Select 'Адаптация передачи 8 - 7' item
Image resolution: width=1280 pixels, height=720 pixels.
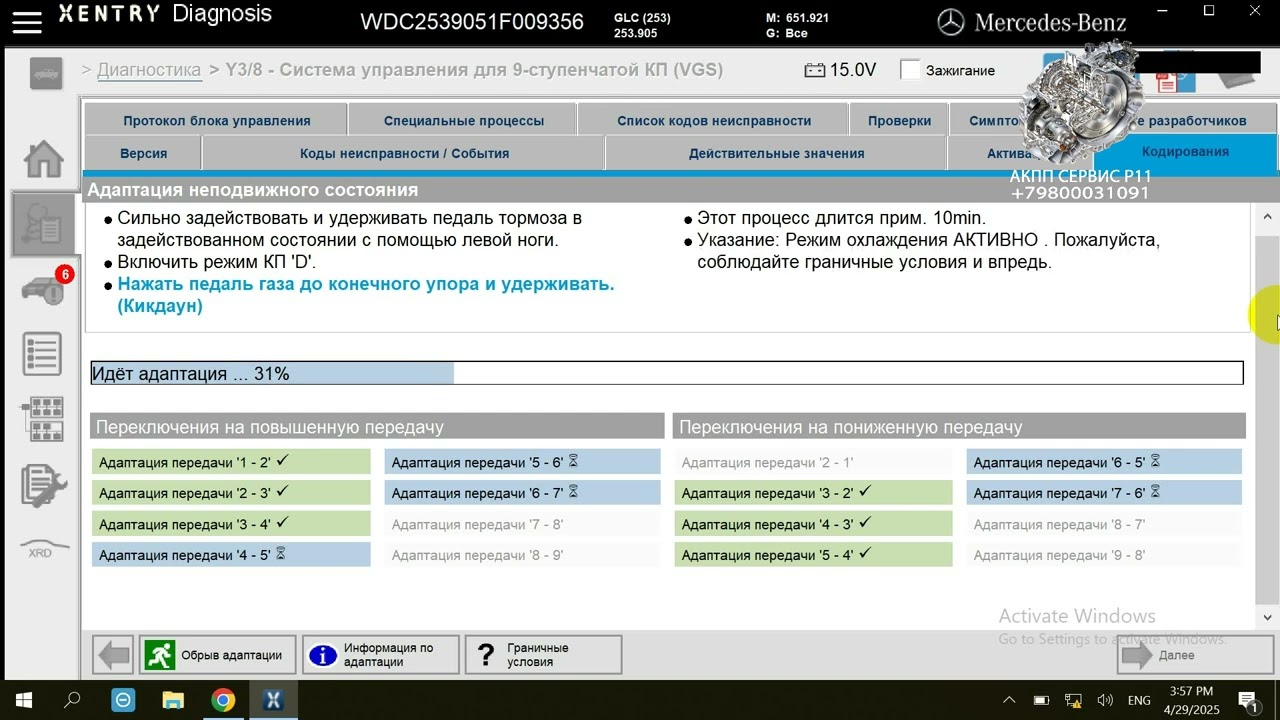pos(1105,524)
